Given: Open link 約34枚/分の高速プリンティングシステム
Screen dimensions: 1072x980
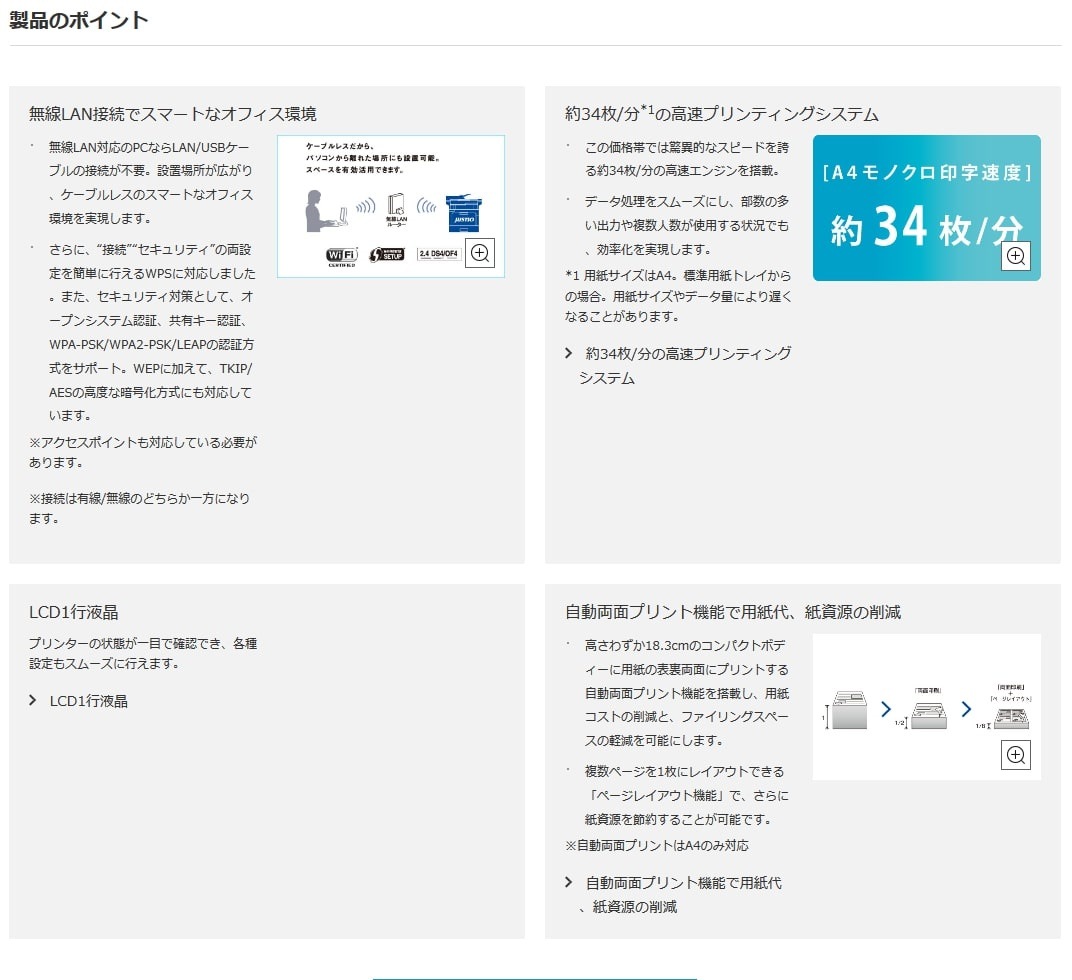Looking at the screenshot, I should coord(685,366).
